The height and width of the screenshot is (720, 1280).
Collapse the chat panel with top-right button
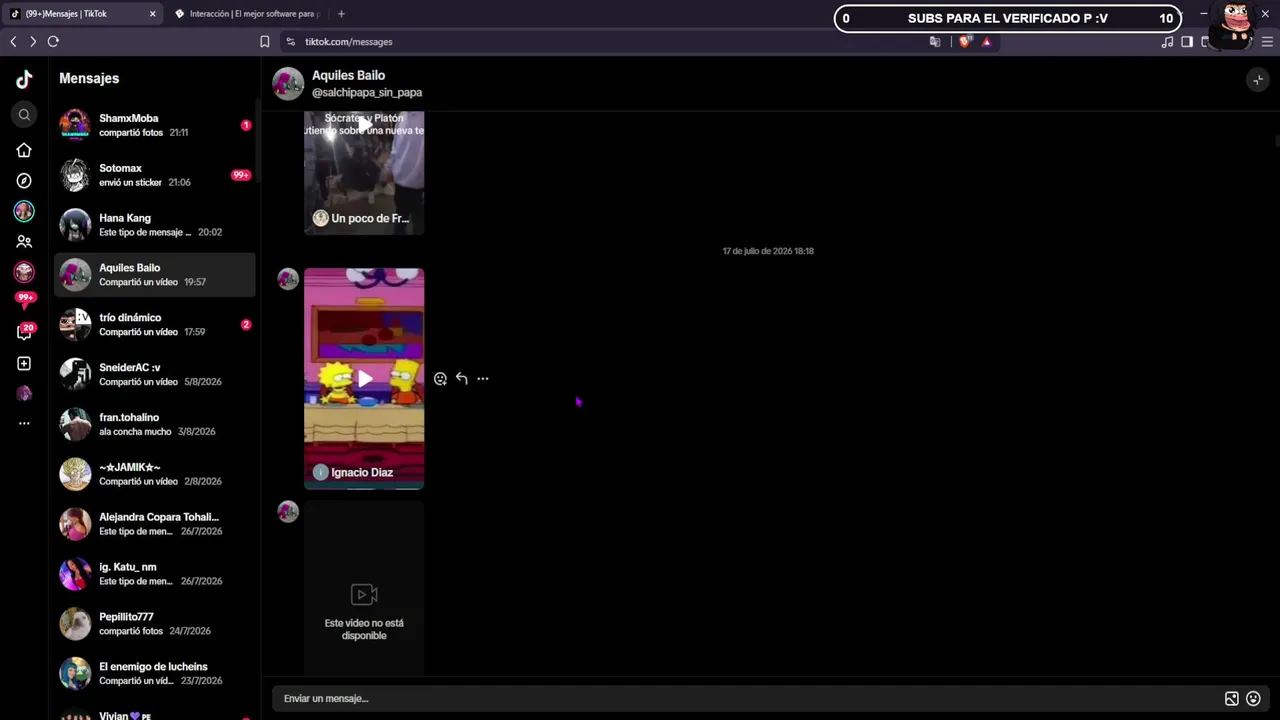tap(1257, 80)
